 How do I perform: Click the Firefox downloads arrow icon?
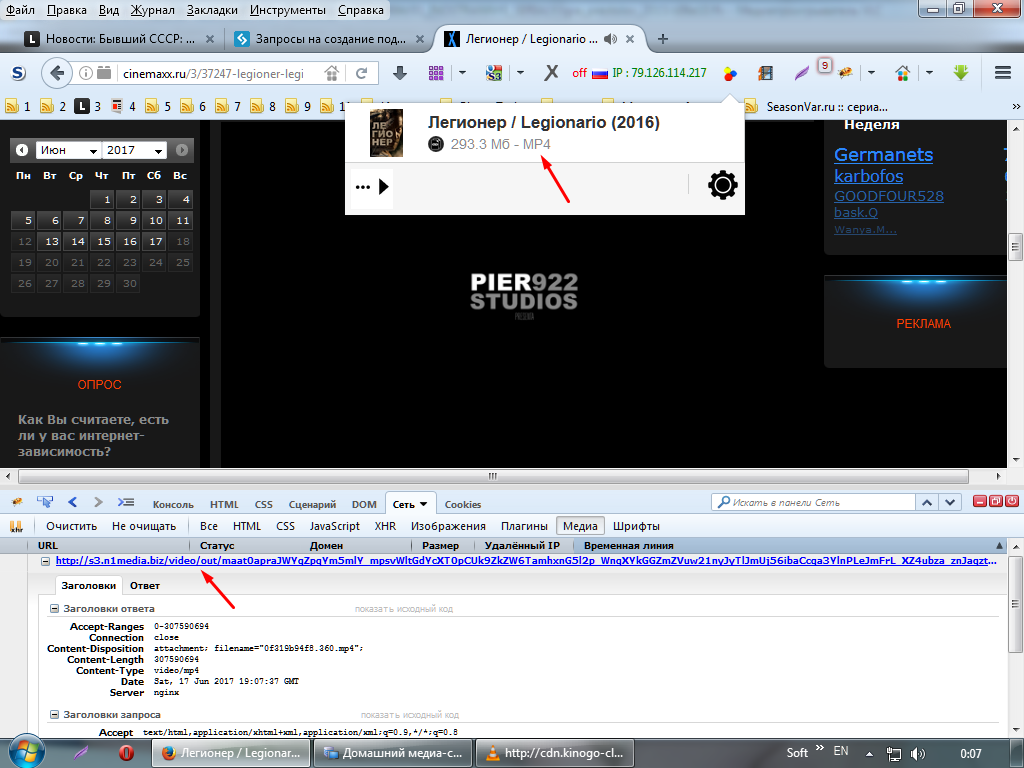pos(400,73)
